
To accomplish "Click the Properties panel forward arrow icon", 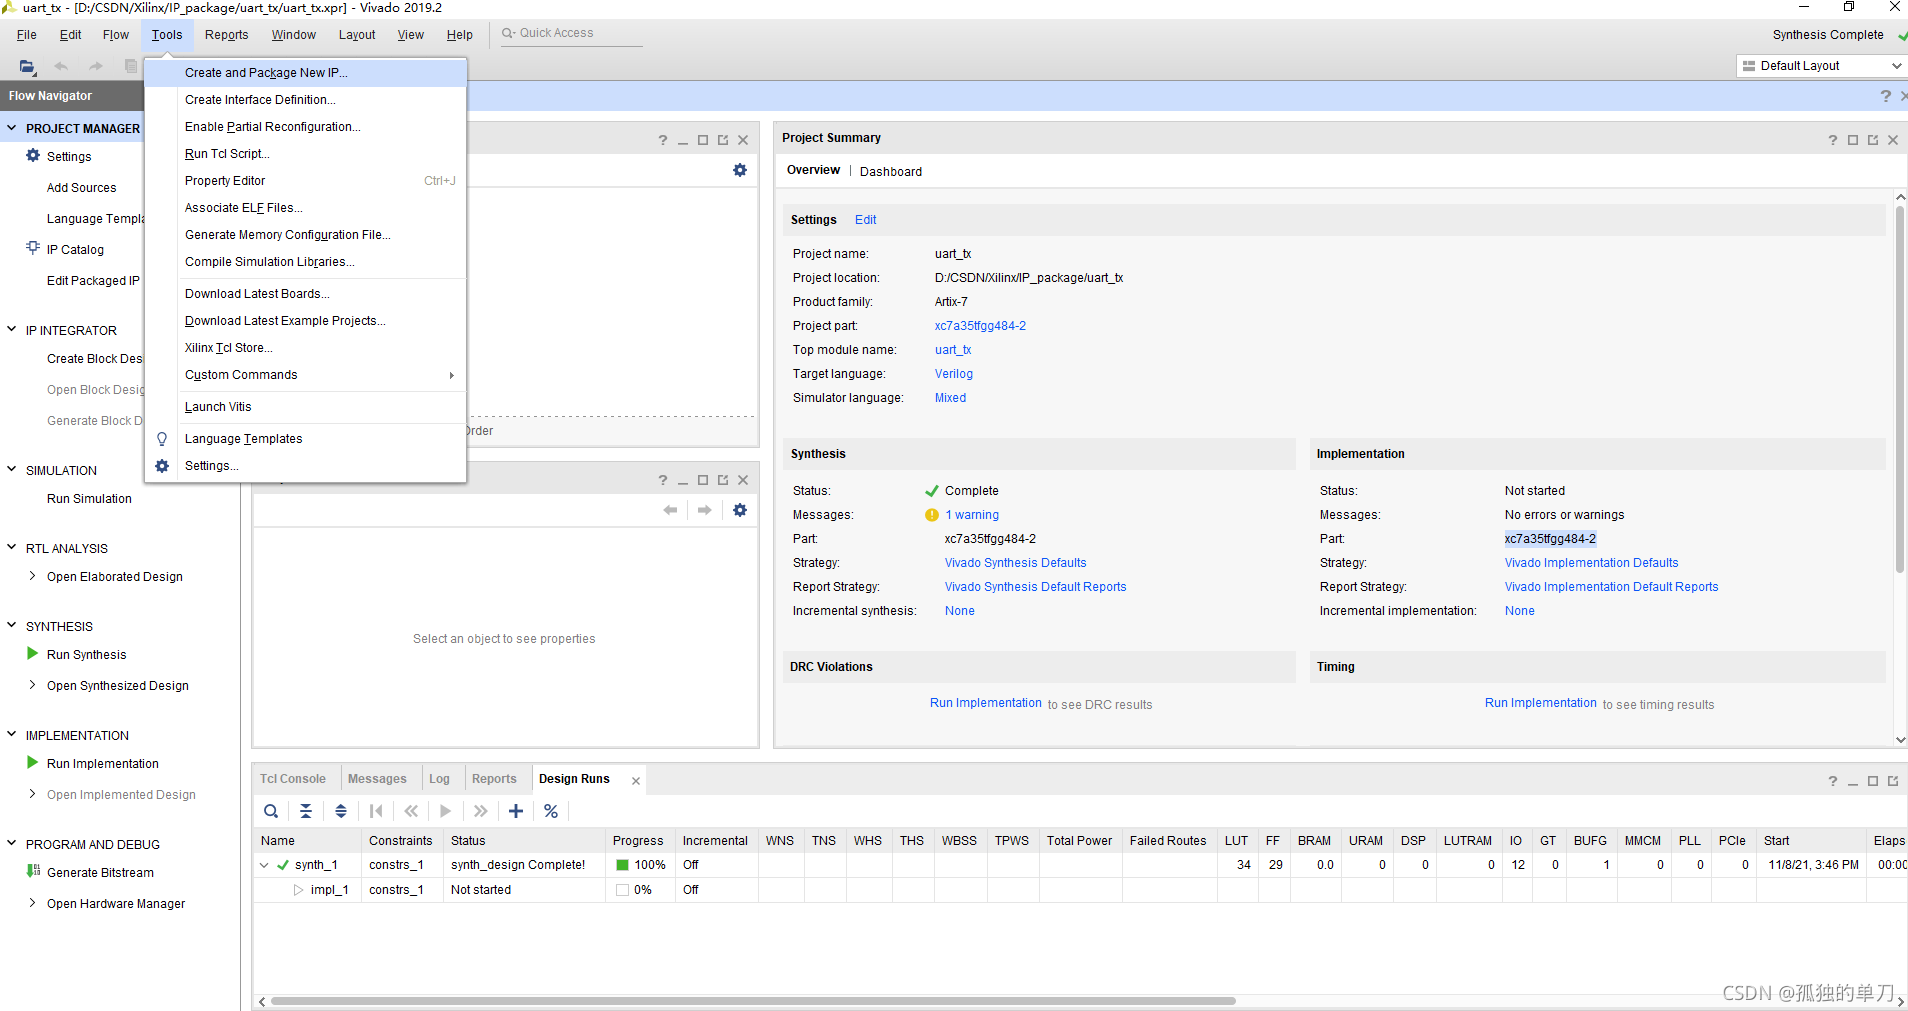I will (705, 510).
